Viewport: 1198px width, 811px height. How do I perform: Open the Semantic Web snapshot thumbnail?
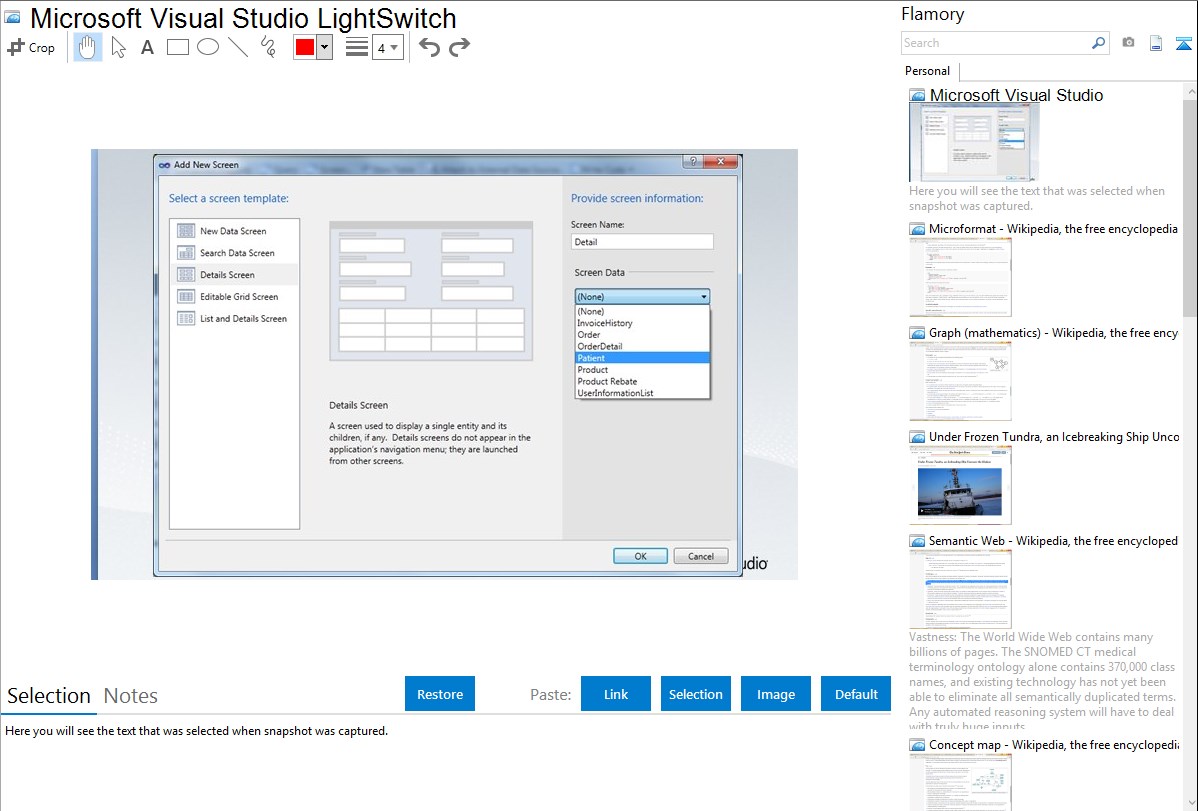(960, 589)
